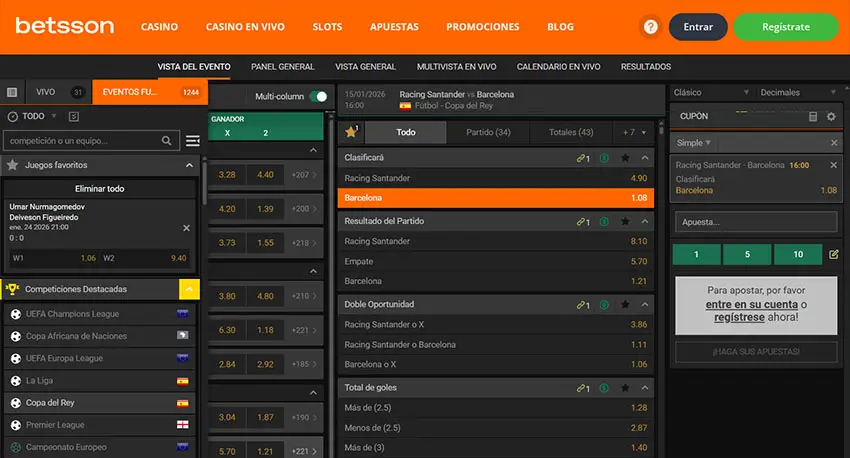Click the favorites star tab beside Todo
The width and height of the screenshot is (850, 458).
point(351,132)
